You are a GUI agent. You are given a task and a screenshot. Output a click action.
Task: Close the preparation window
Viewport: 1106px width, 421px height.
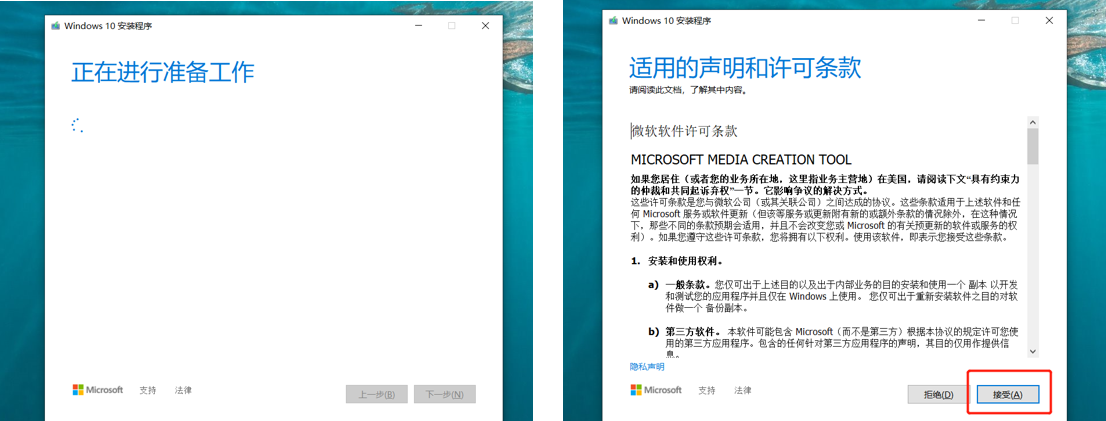coord(485,25)
